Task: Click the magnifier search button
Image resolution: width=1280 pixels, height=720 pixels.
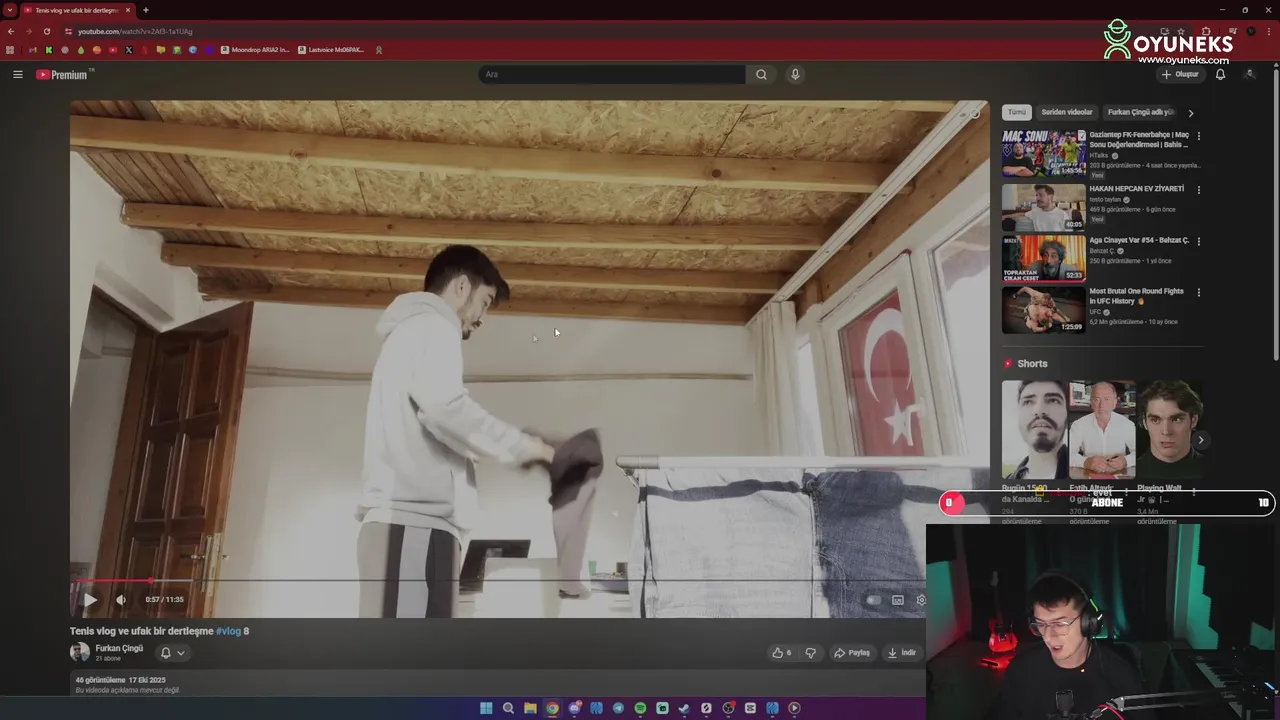Action: point(761,74)
